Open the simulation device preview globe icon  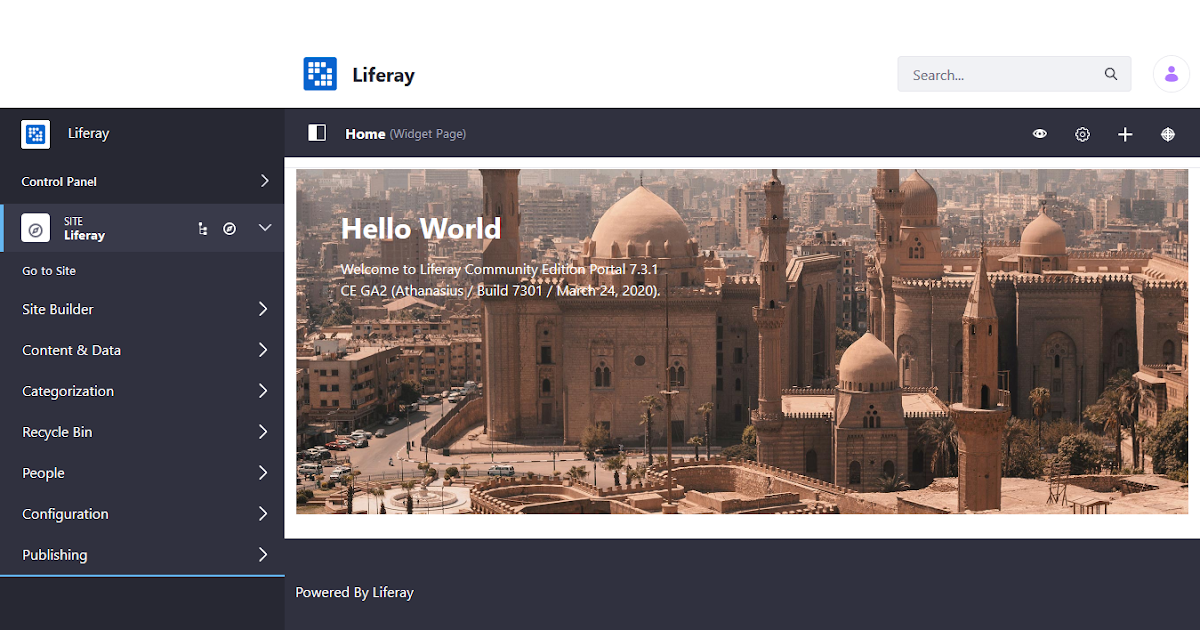(x=1167, y=133)
